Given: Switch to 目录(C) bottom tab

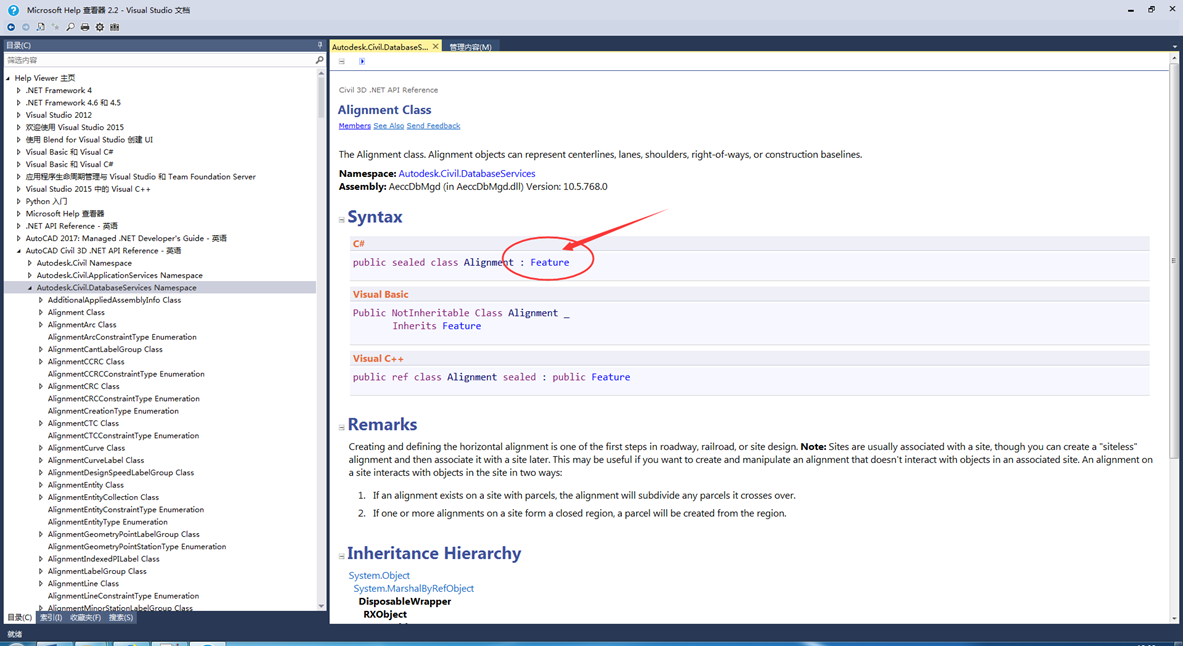Looking at the screenshot, I should 20,617.
